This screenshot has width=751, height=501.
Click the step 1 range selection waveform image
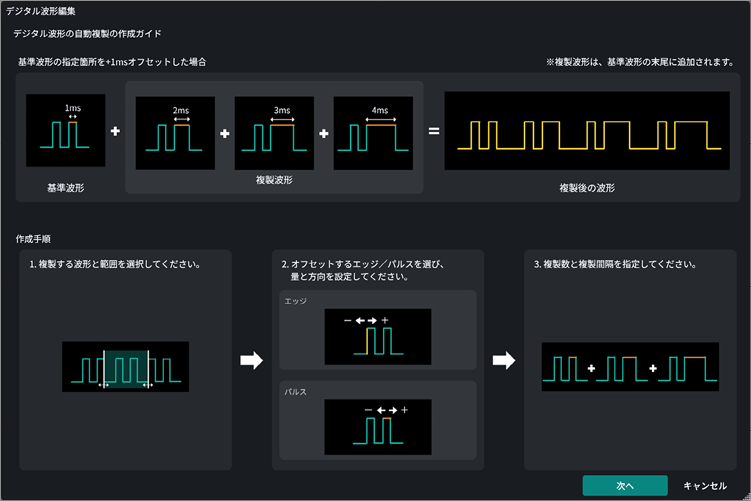pos(125,366)
